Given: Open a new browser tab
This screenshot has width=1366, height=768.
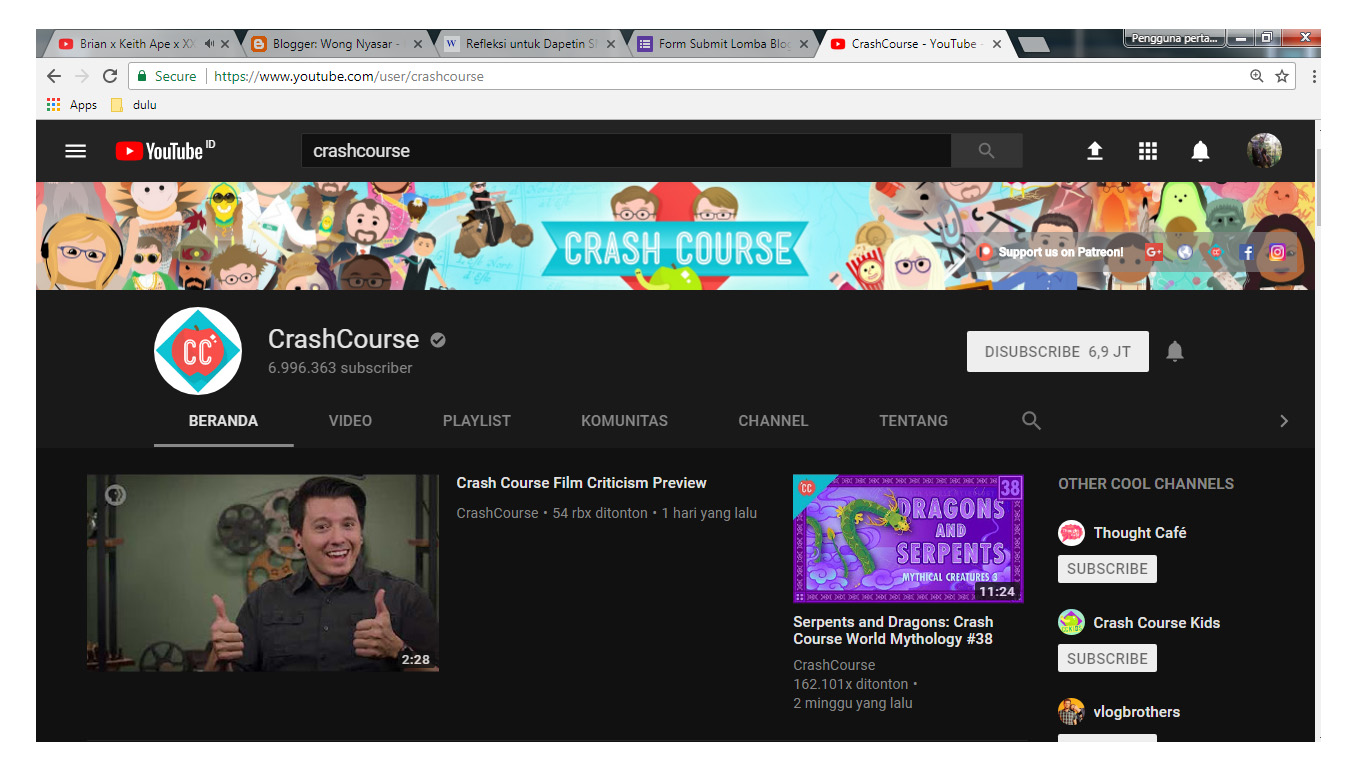Looking at the screenshot, I should click(1033, 44).
